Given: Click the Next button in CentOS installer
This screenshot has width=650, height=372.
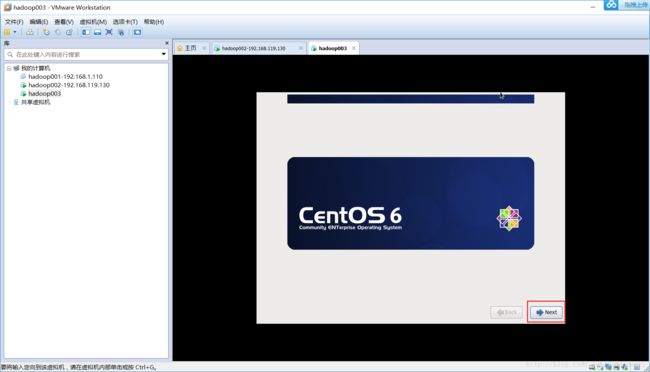Looking at the screenshot, I should click(546, 312).
